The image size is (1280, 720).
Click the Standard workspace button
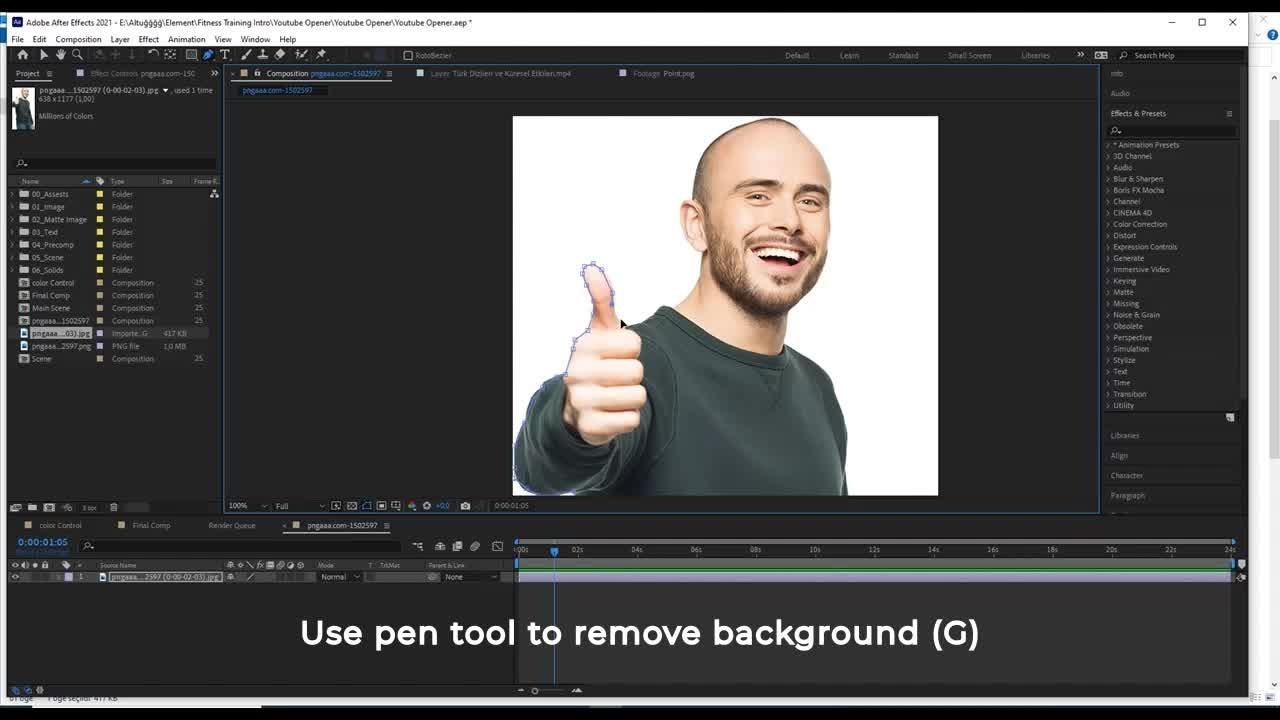[903, 56]
